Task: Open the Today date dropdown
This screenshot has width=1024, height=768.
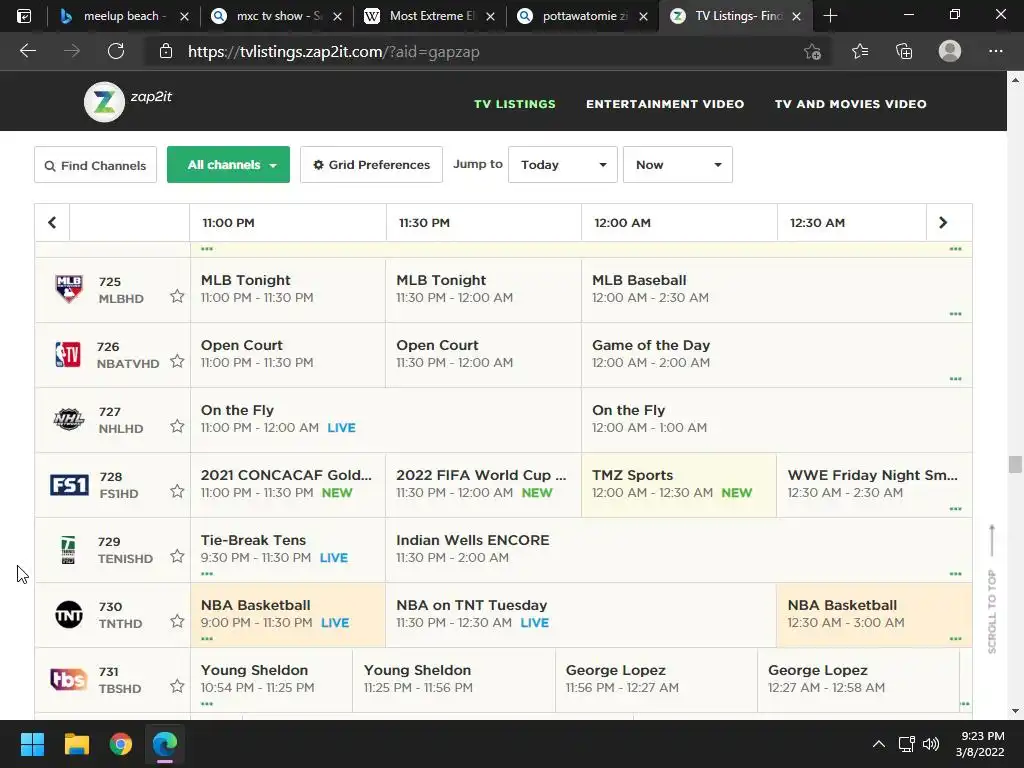Action: [562, 165]
